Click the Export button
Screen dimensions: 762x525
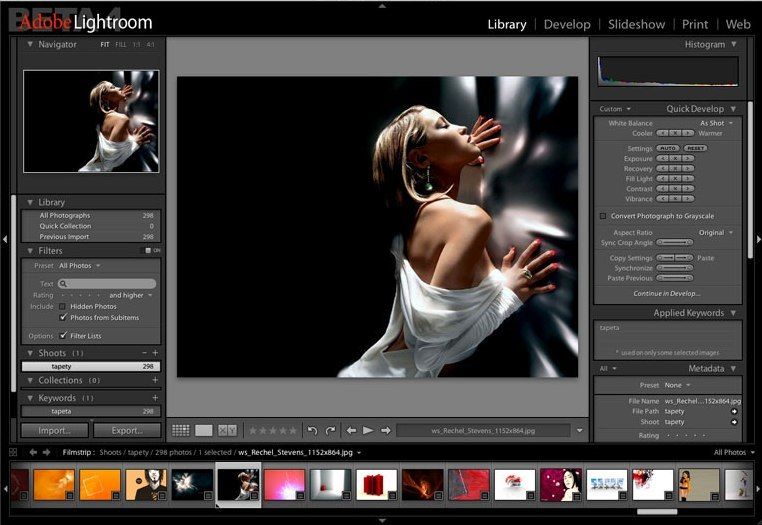126,430
